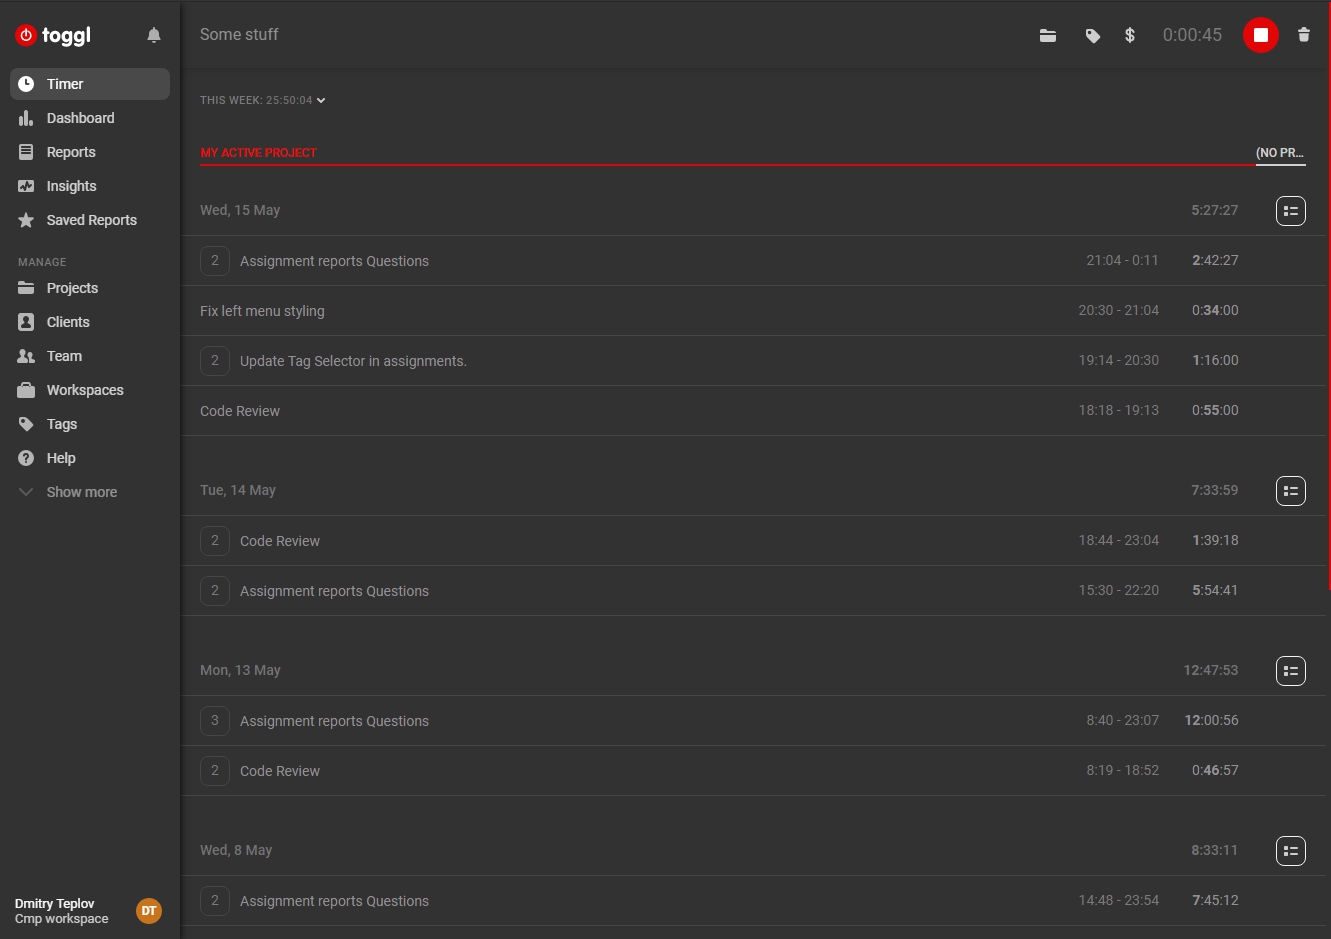Viewport: 1331px width, 939px height.
Task: Click the MY ACTIVE PROJECT header link
Action: click(258, 152)
